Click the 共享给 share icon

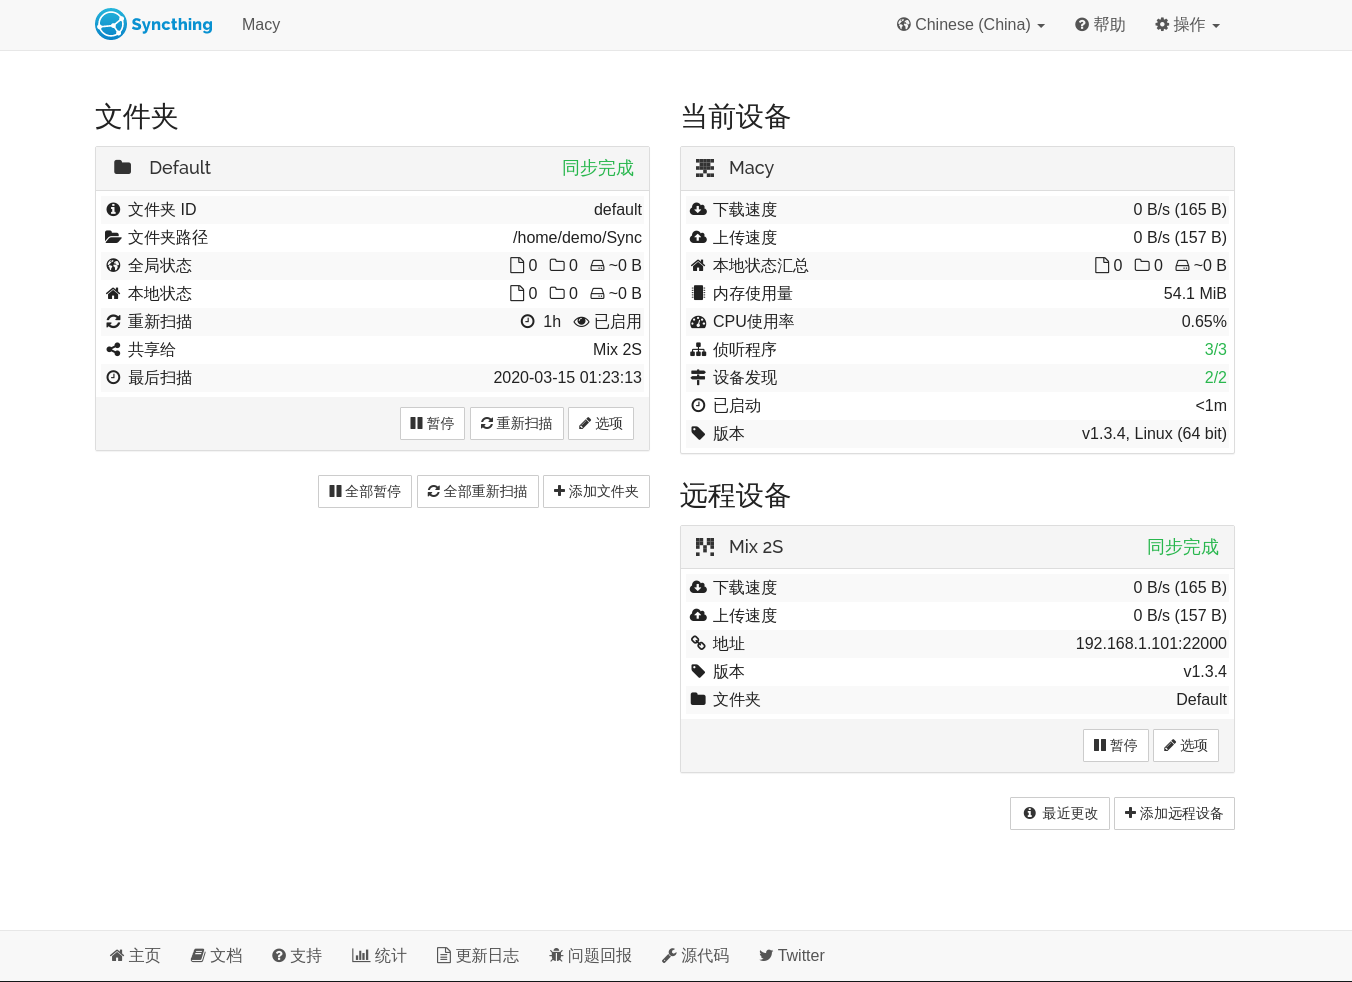113,349
